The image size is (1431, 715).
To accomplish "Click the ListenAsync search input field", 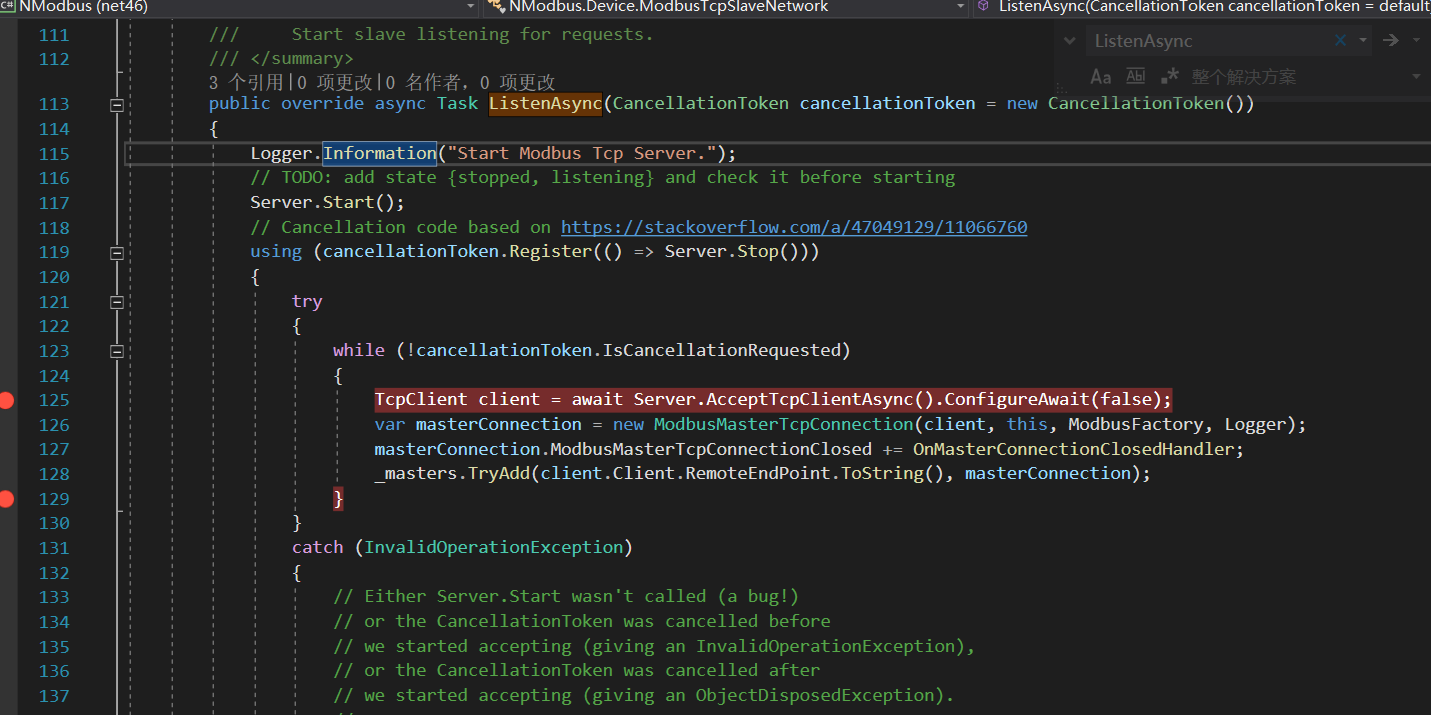I will 1210,41.
